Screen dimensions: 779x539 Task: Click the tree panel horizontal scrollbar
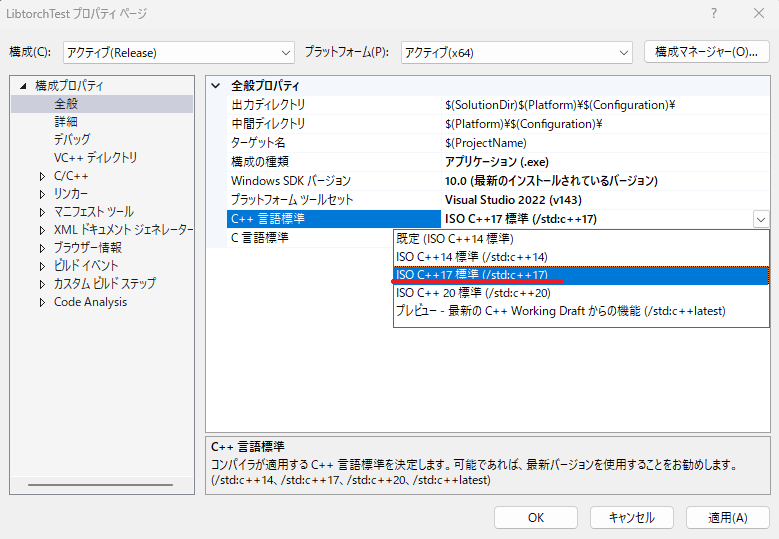tap(100, 484)
